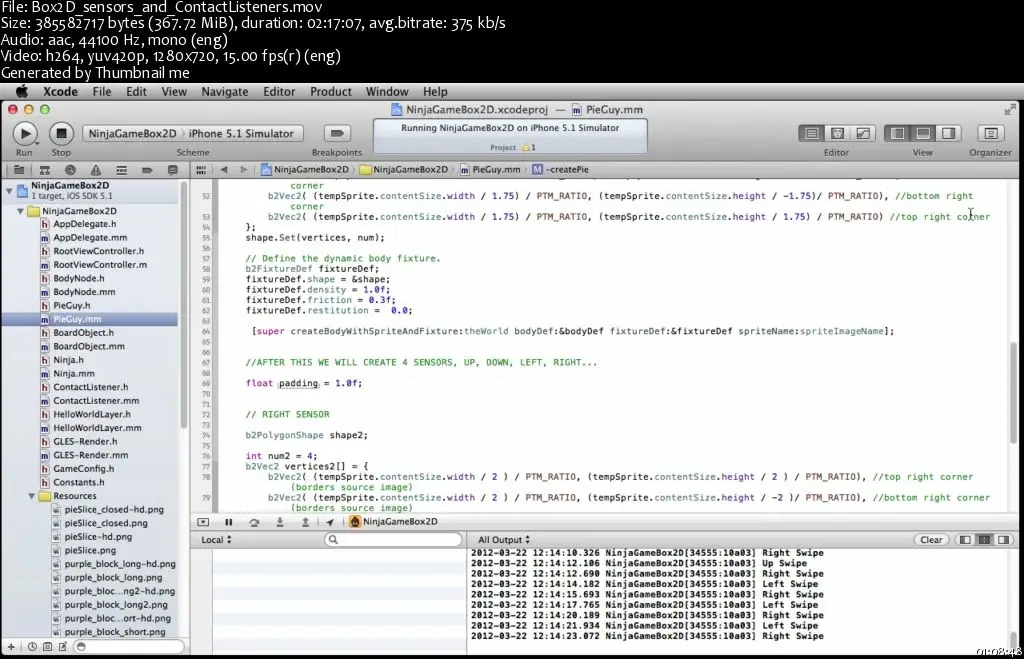Image resolution: width=1024 pixels, height=659 pixels.
Task: Open the Log navigator
Action: tap(172, 170)
